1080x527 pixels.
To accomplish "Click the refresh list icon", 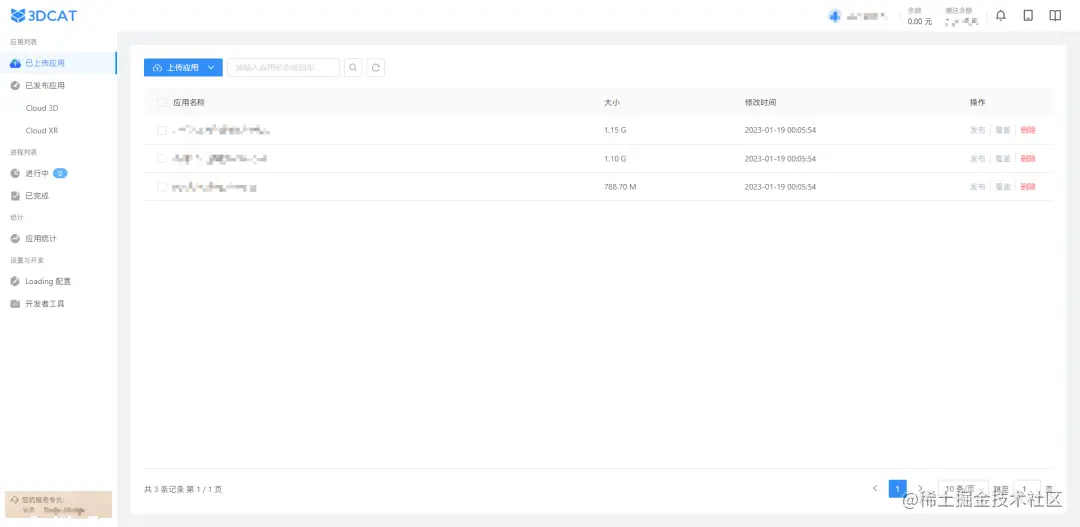I will pyautogui.click(x=375, y=68).
